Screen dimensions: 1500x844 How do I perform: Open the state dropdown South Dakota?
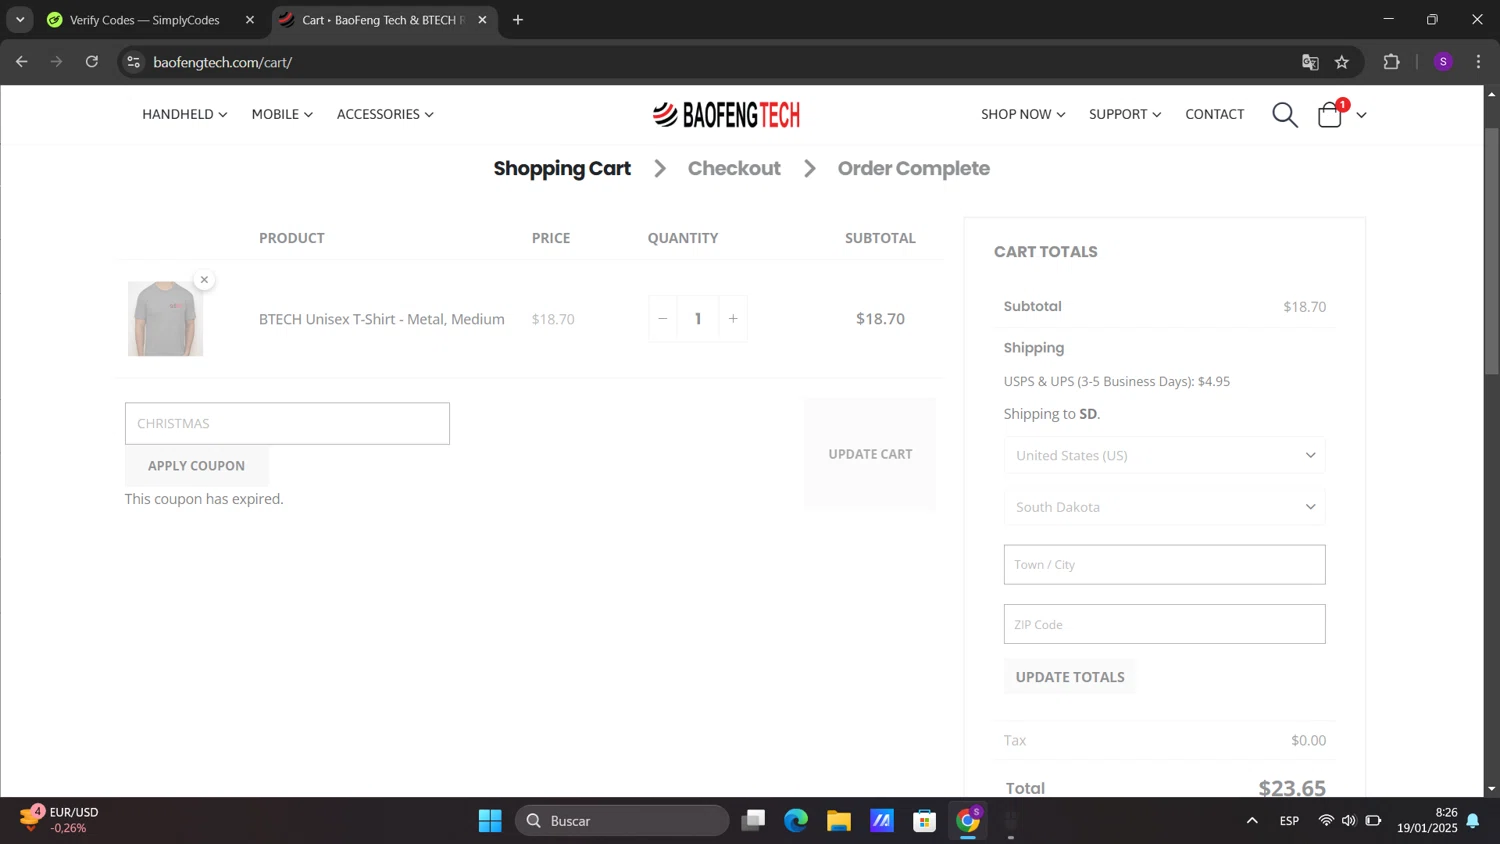pos(1165,507)
